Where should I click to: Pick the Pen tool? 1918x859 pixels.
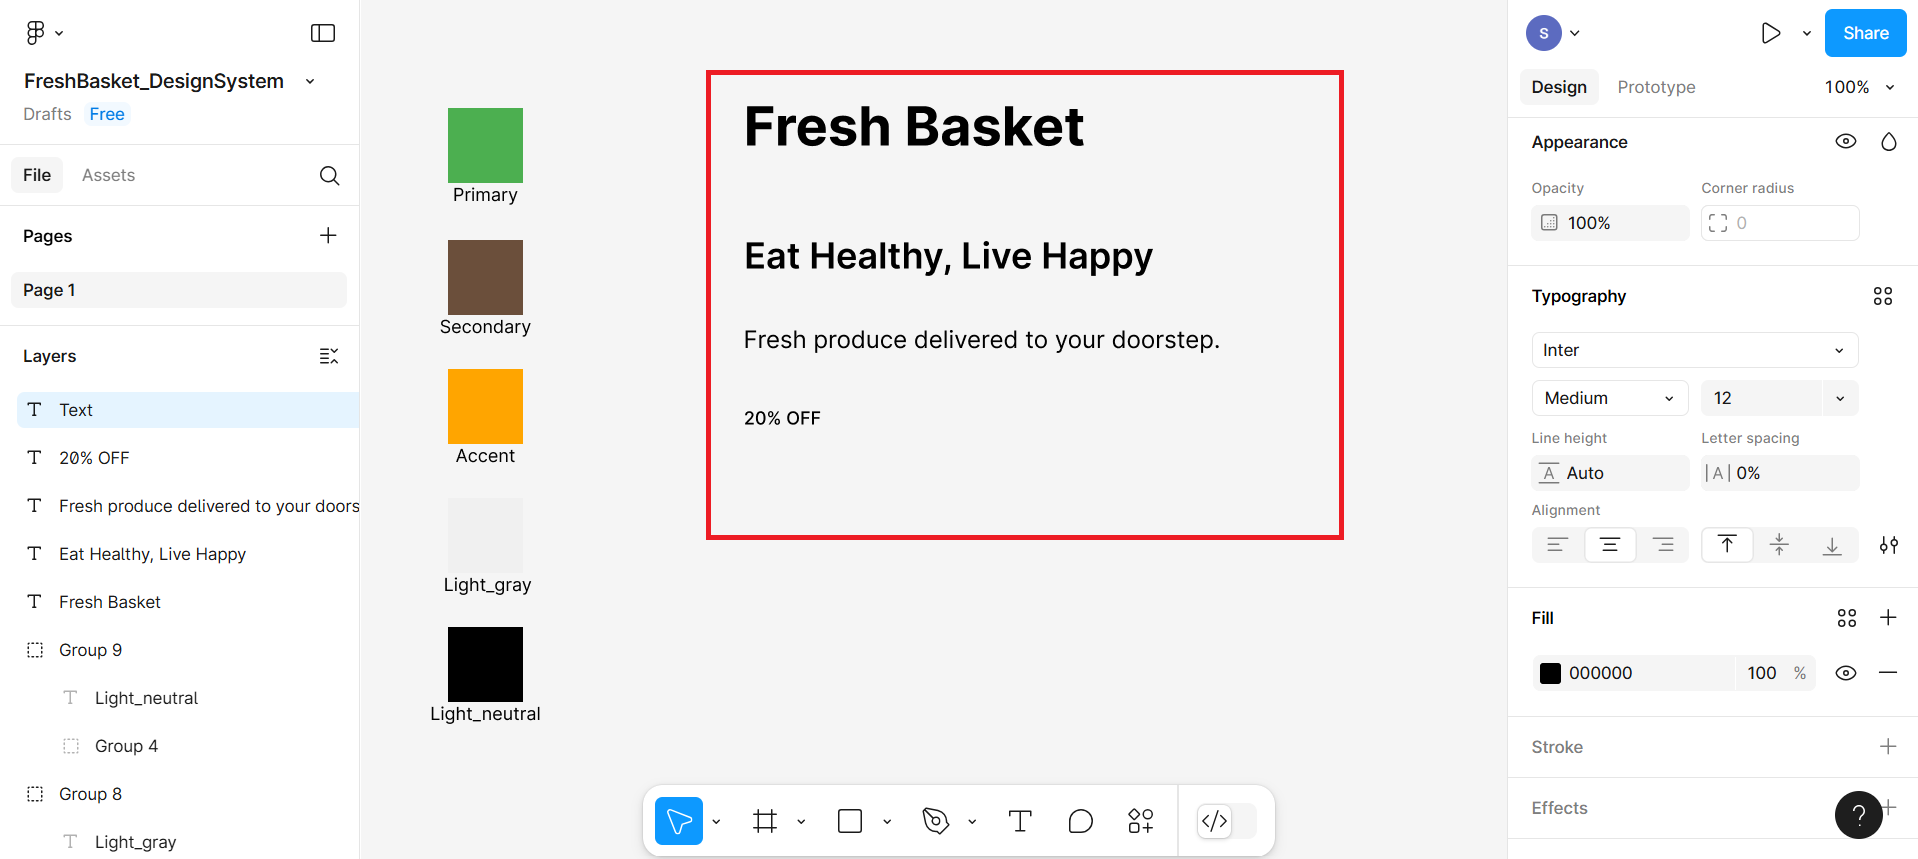point(935,821)
